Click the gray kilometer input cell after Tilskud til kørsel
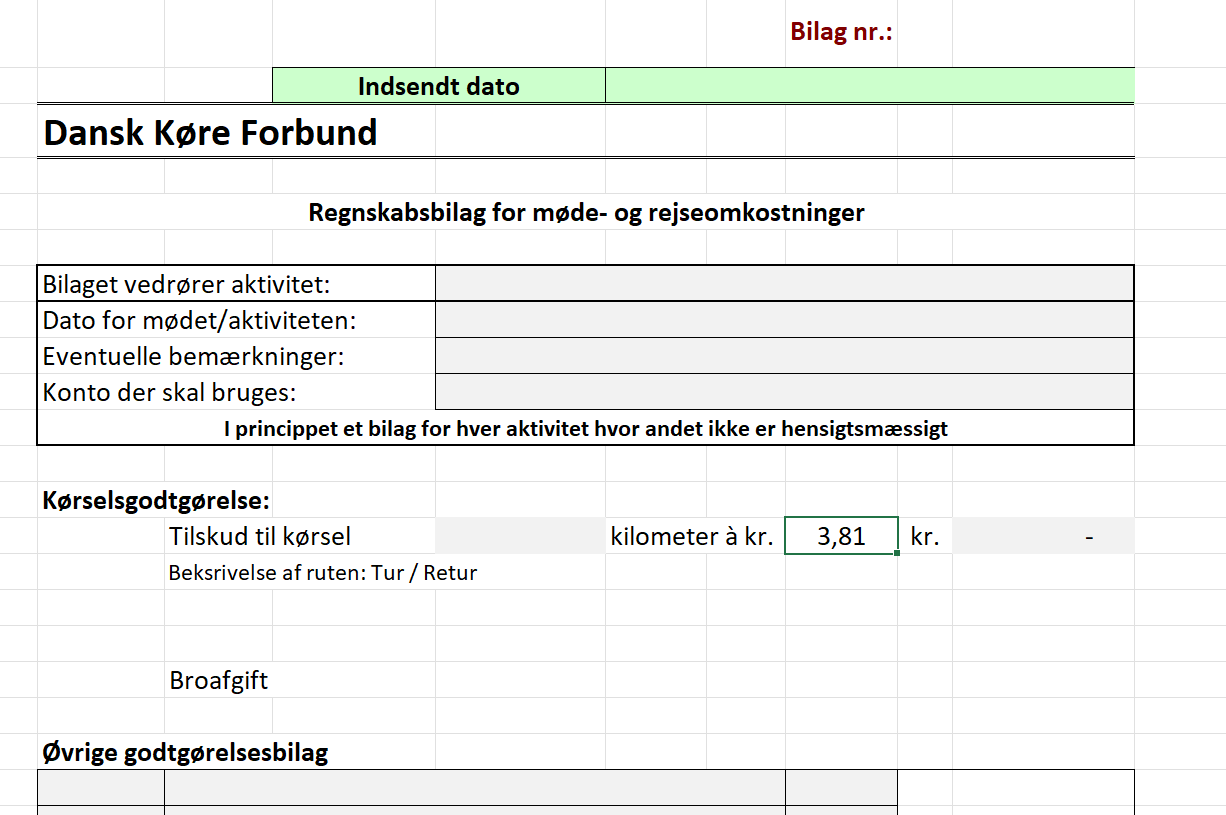The height and width of the screenshot is (815, 1226). 520,536
